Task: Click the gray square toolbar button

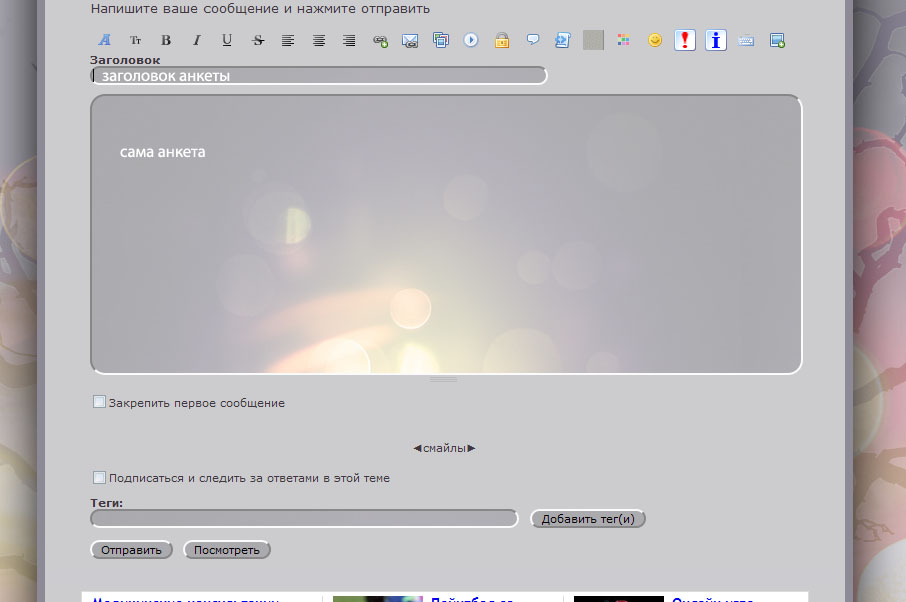Action: click(x=593, y=40)
